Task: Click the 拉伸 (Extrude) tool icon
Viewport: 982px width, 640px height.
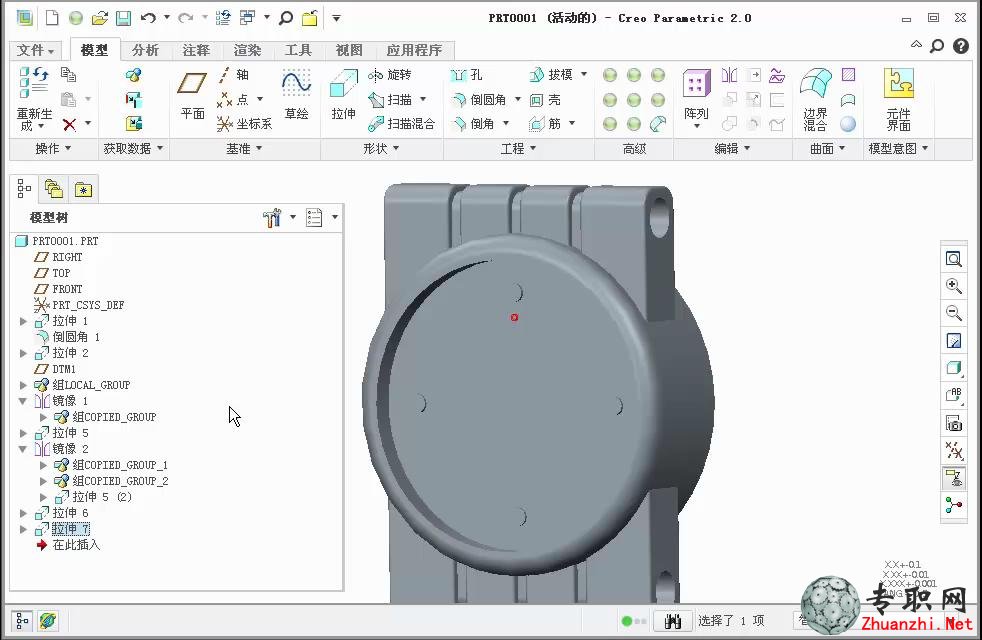Action: [x=343, y=84]
